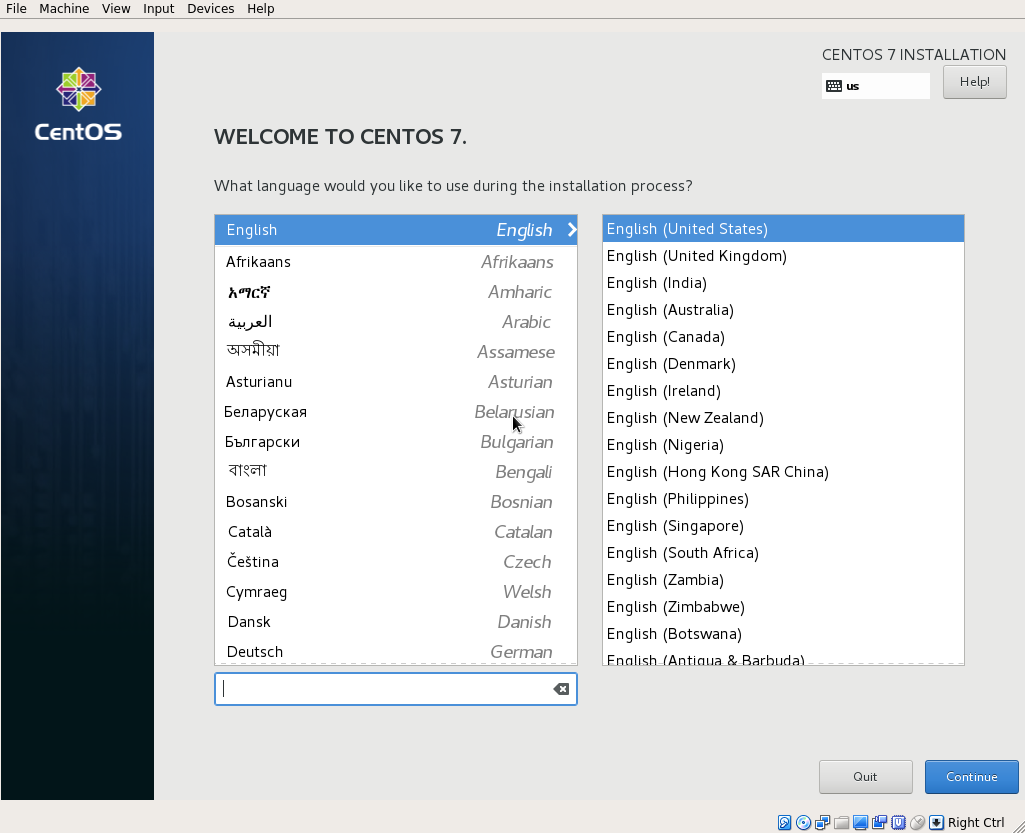Screen dimensions: 1025x833
Task: Open the Machine menu
Action: 63,8
